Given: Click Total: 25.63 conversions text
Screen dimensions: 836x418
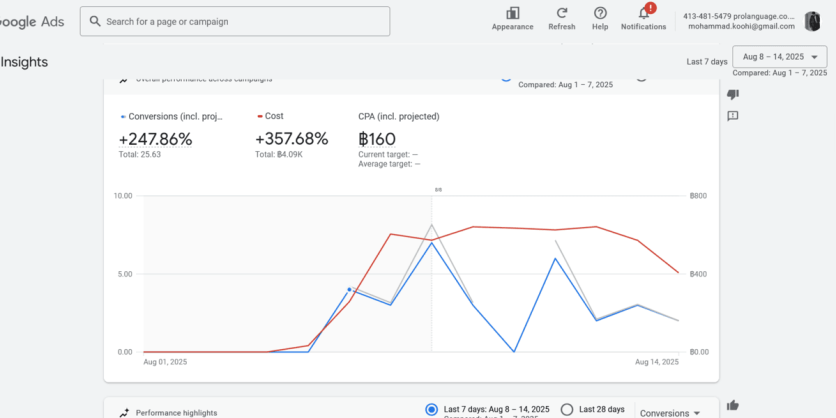Looking at the screenshot, I should (140, 155).
